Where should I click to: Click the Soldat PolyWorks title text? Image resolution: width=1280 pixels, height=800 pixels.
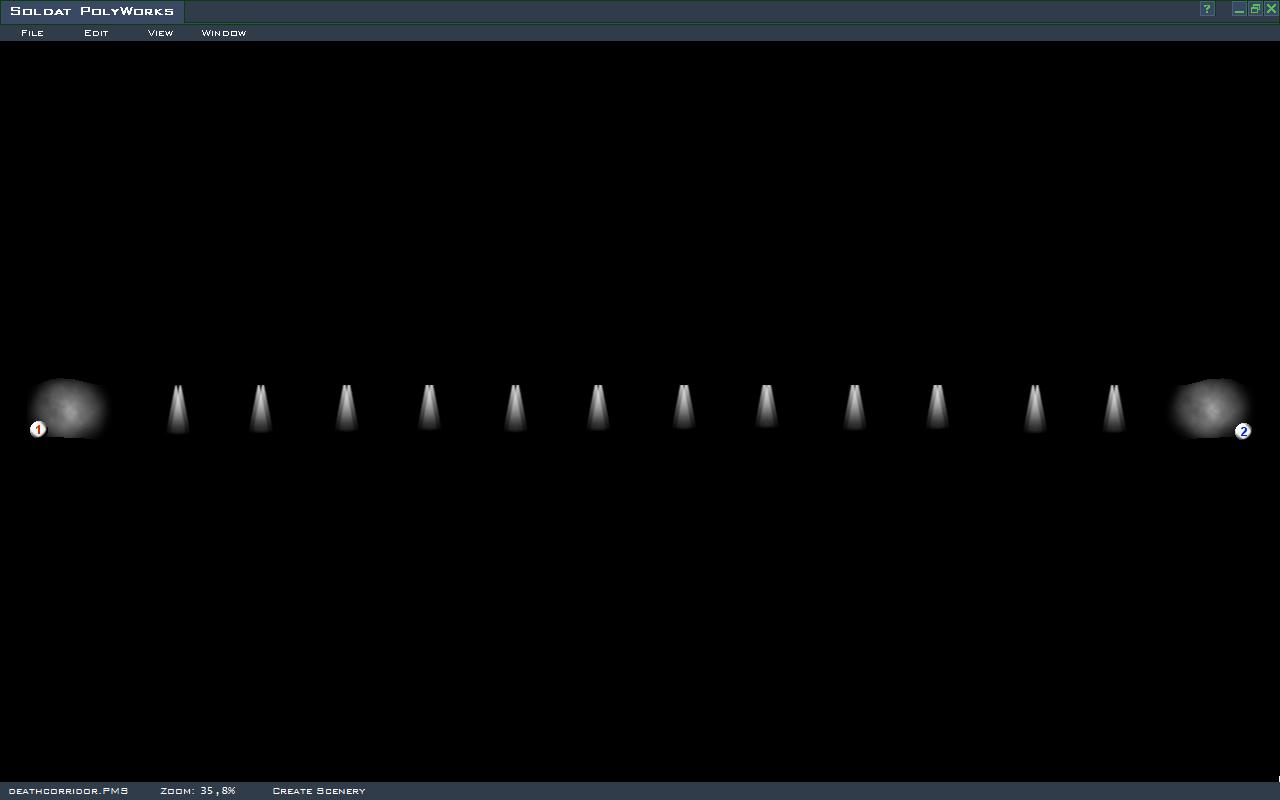pyautogui.click(x=92, y=11)
